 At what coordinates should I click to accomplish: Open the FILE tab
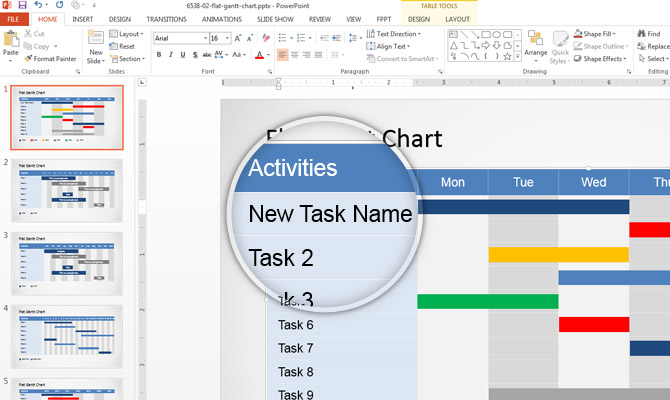[x=13, y=19]
